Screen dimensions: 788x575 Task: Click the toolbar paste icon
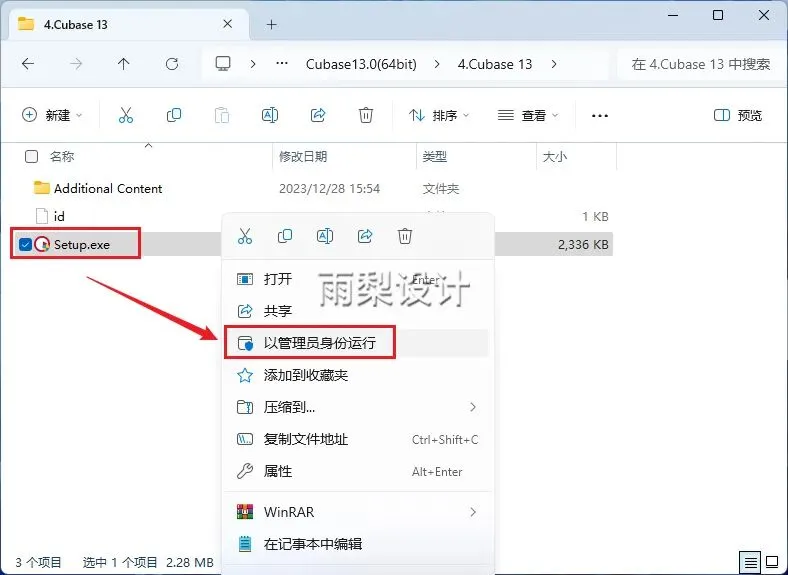coord(222,116)
